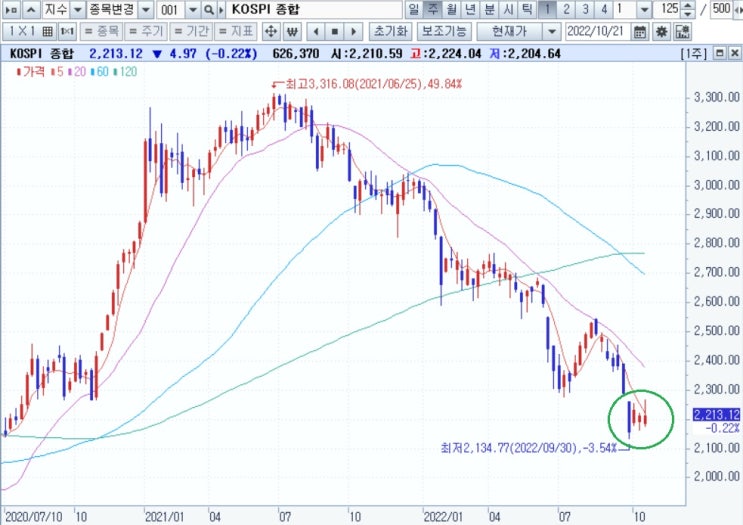Screen dimensions: 743x525
Task: Click the small 1x1 layout icon
Action: tap(67, 32)
